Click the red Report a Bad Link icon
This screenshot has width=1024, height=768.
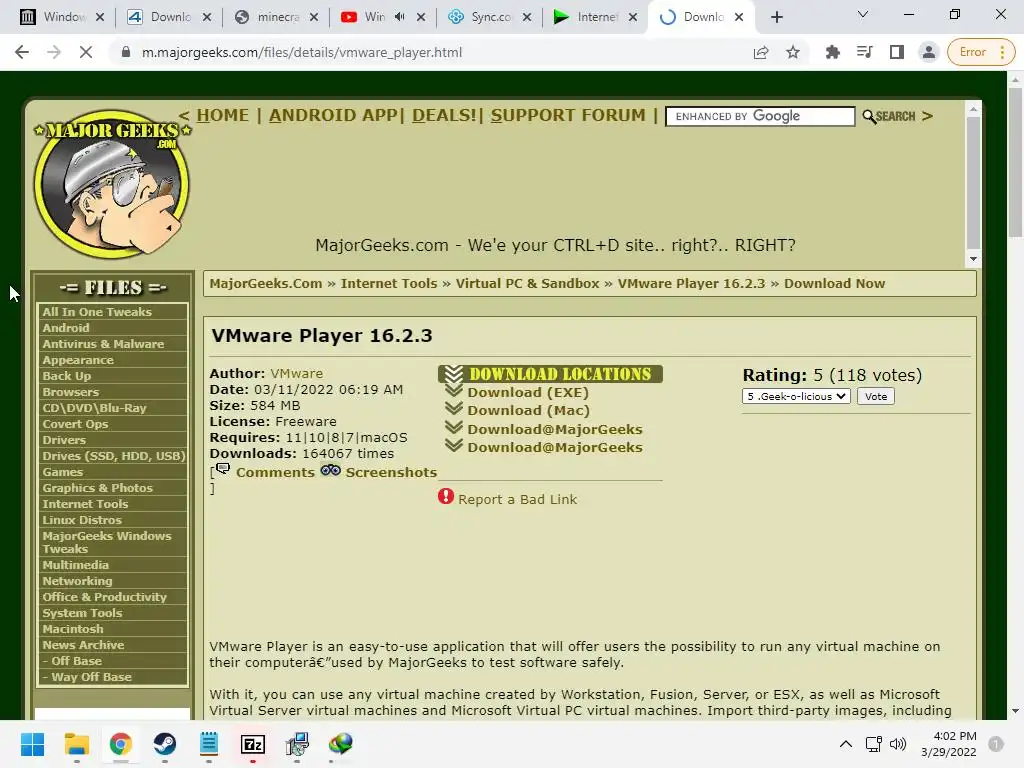(445, 497)
